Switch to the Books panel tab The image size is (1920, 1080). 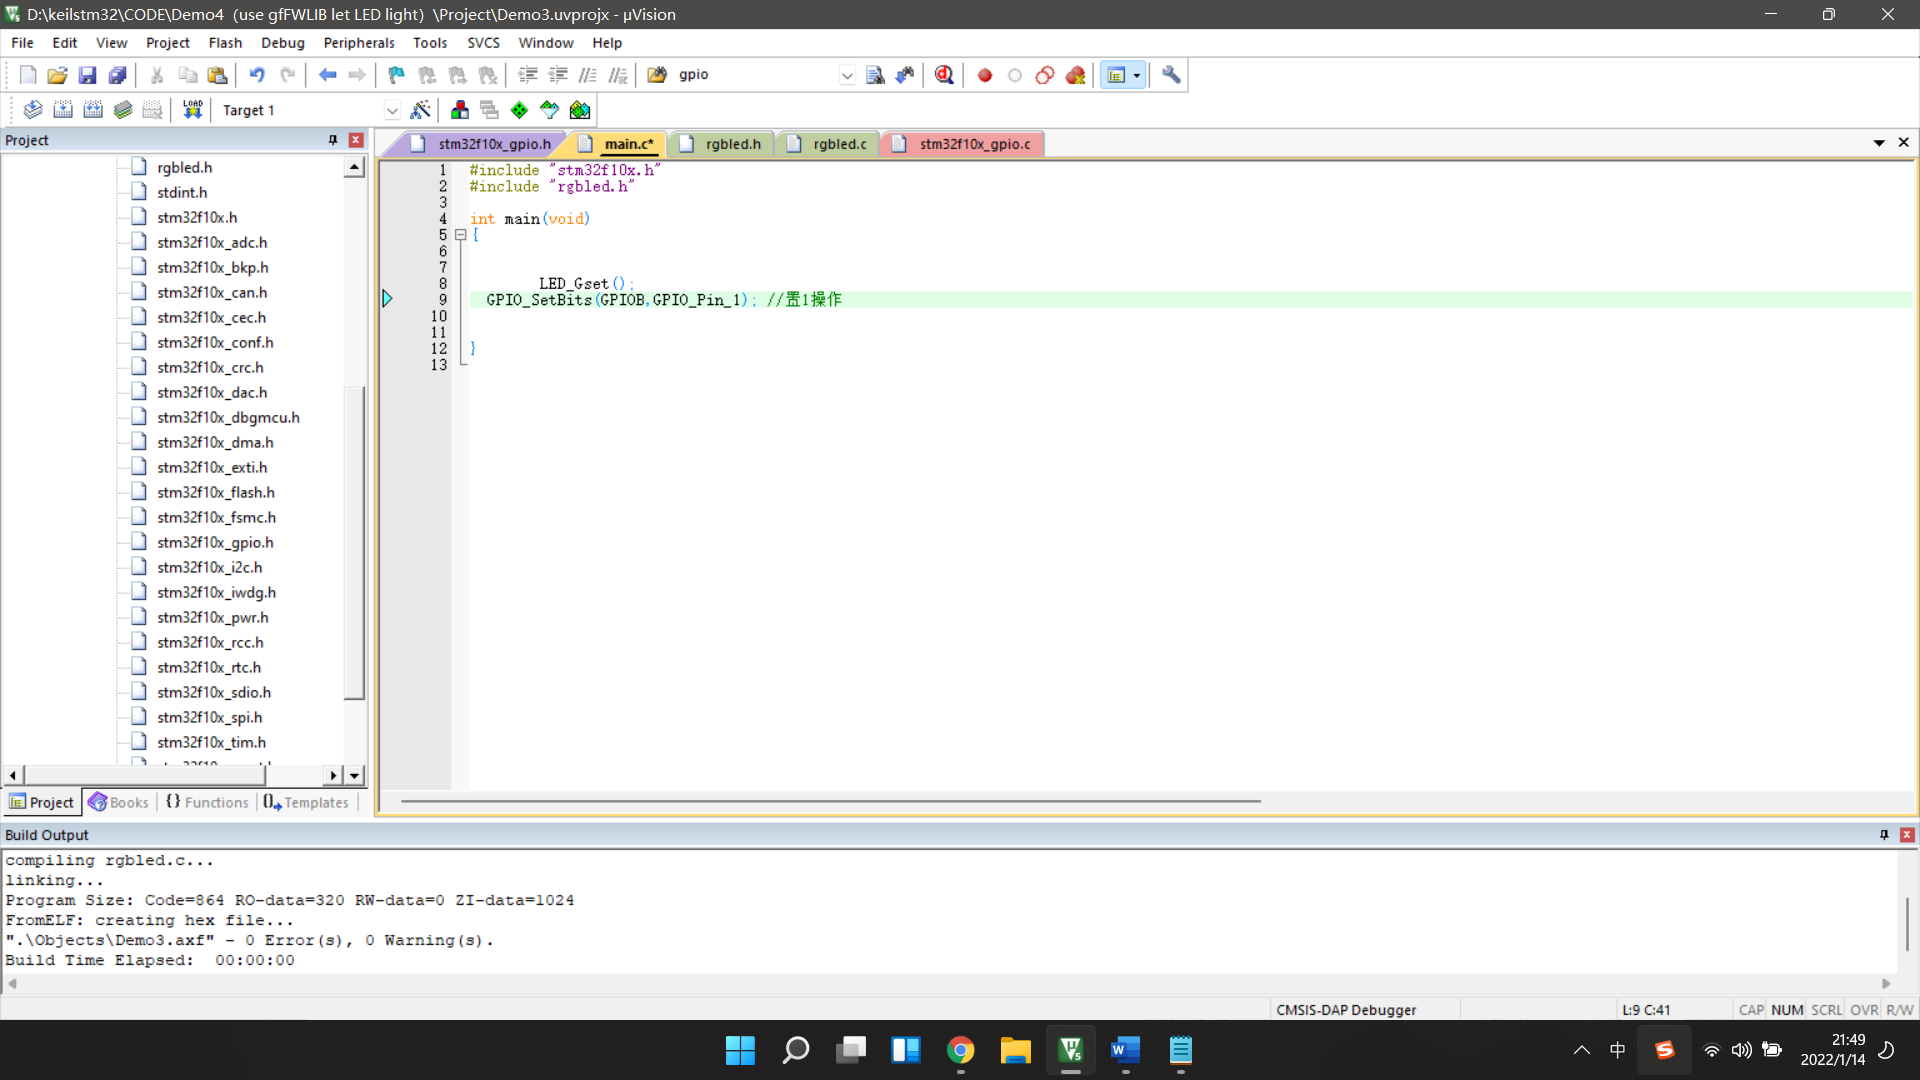(118, 802)
